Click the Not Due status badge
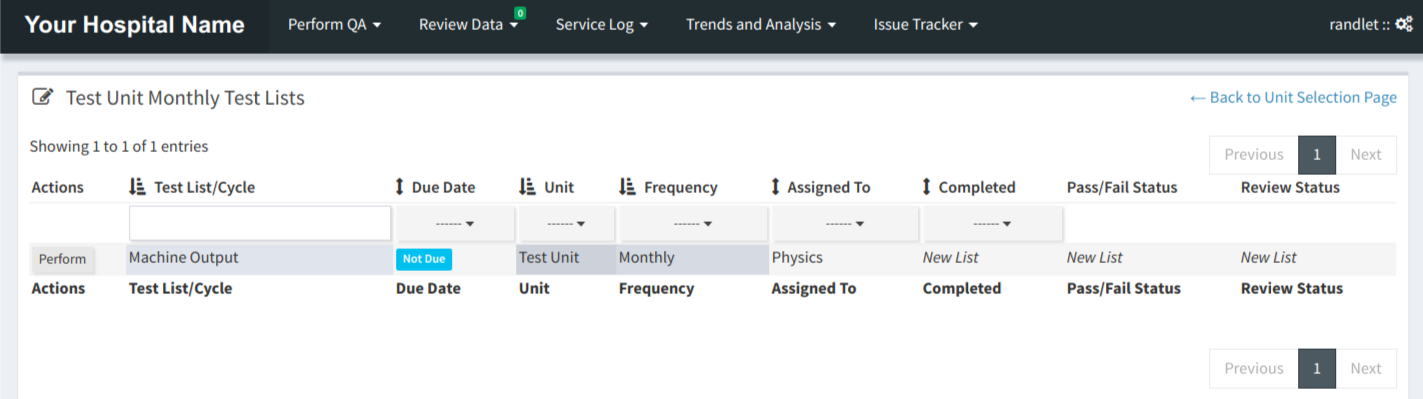The image size is (1423, 399). click(x=424, y=259)
